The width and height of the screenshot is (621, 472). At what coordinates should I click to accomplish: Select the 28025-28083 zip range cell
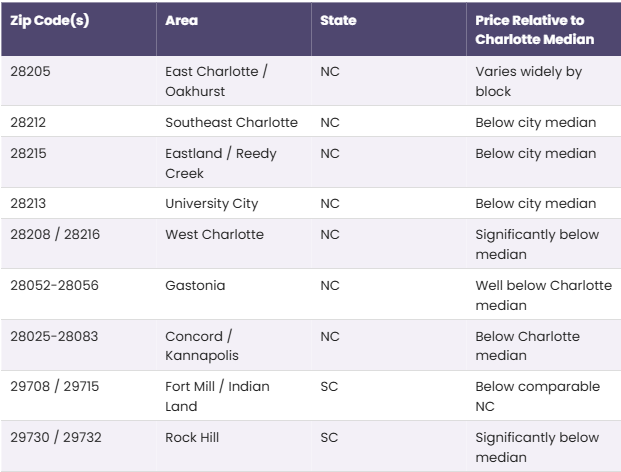tap(54, 337)
